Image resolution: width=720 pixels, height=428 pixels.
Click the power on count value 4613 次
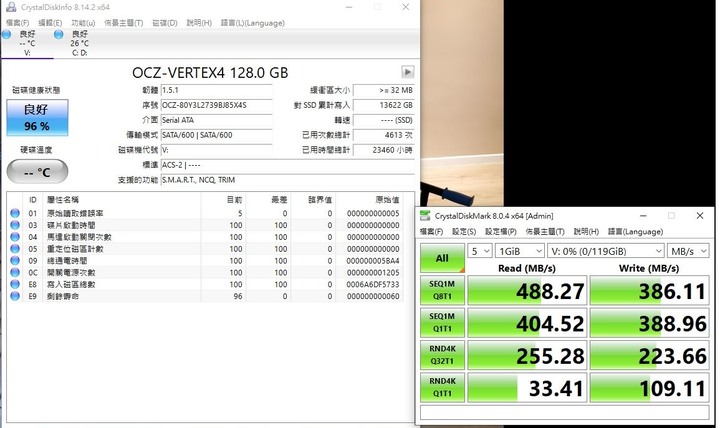[x=383, y=135]
